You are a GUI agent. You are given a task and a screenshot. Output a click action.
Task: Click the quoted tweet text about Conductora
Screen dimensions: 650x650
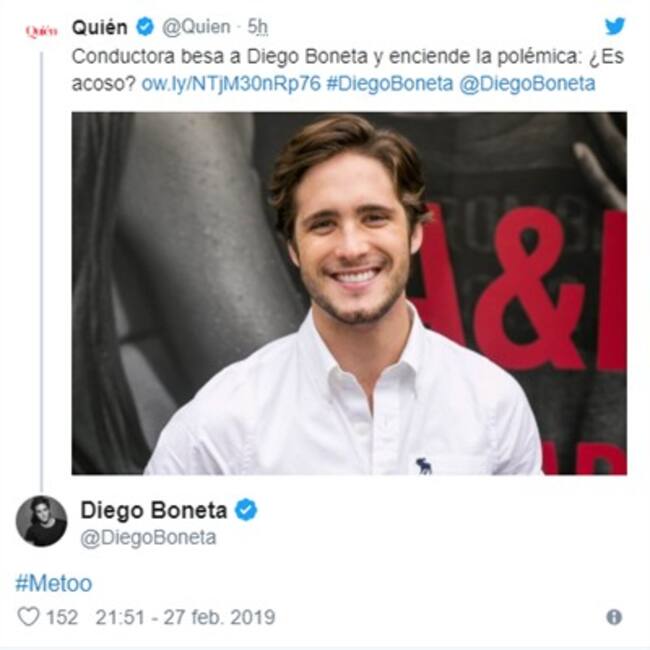348,70
